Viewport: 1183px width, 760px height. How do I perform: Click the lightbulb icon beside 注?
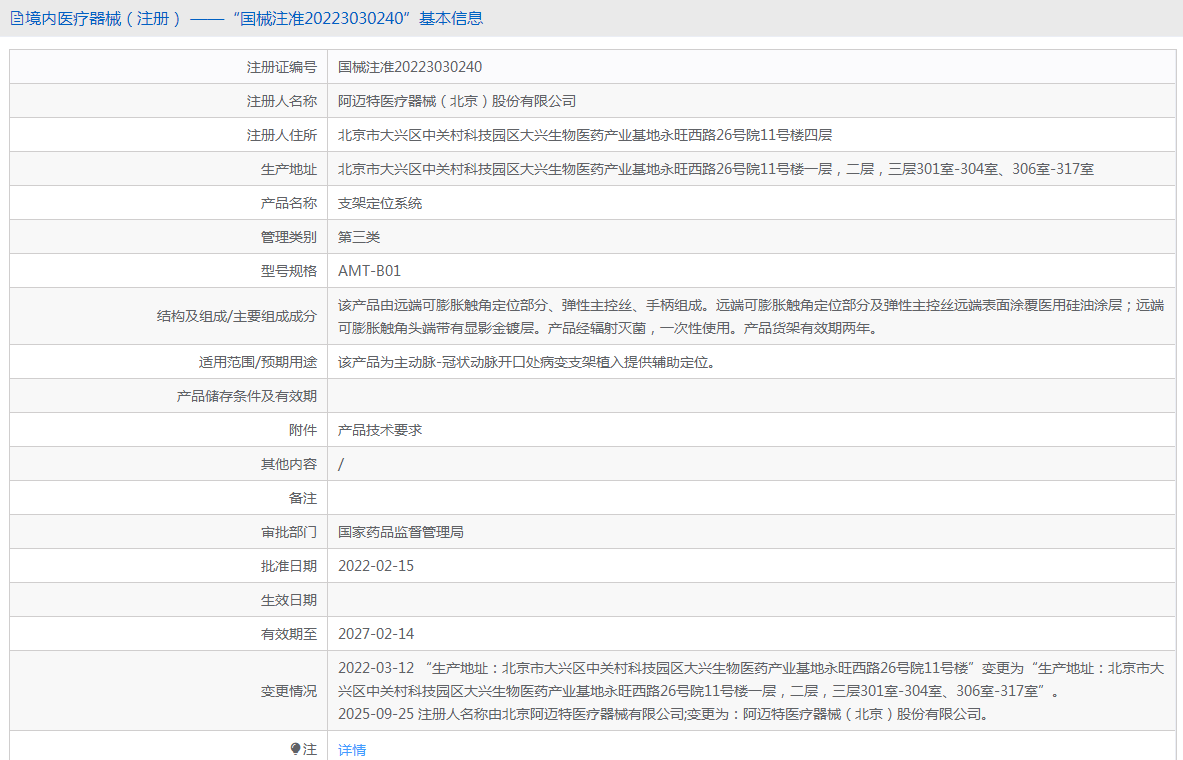point(295,748)
